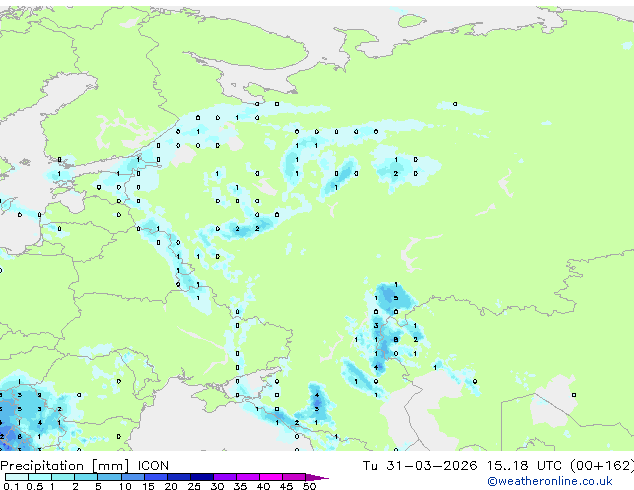Pick the legend swatch between 30 and 35
634x490 pixels.
(225, 477)
